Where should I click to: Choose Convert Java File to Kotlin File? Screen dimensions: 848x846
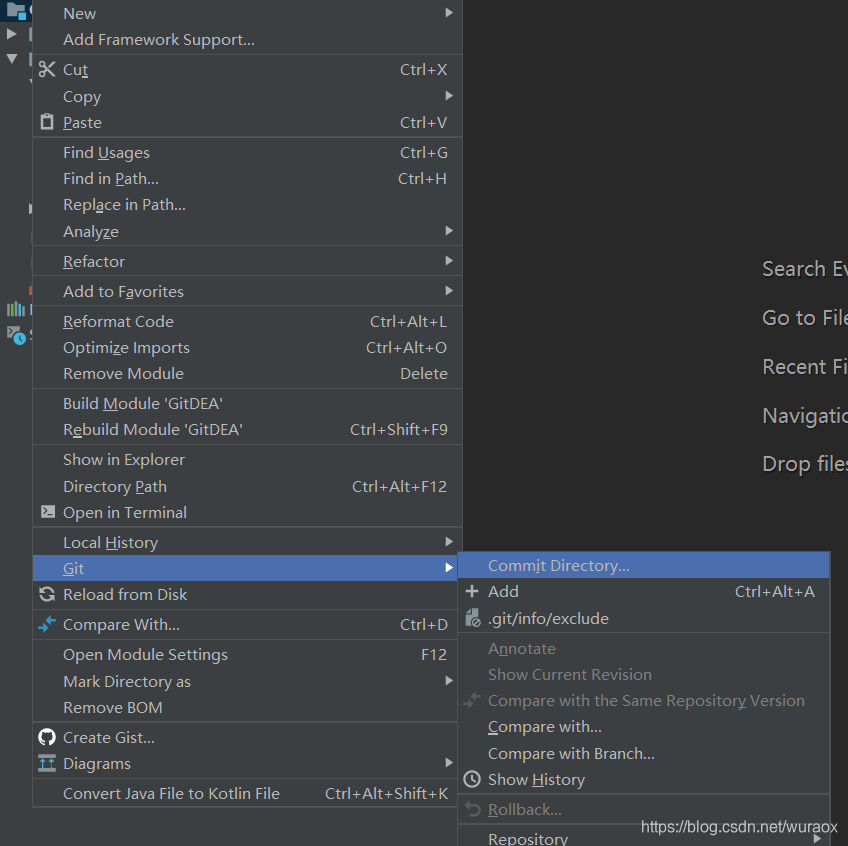[x=246, y=794]
